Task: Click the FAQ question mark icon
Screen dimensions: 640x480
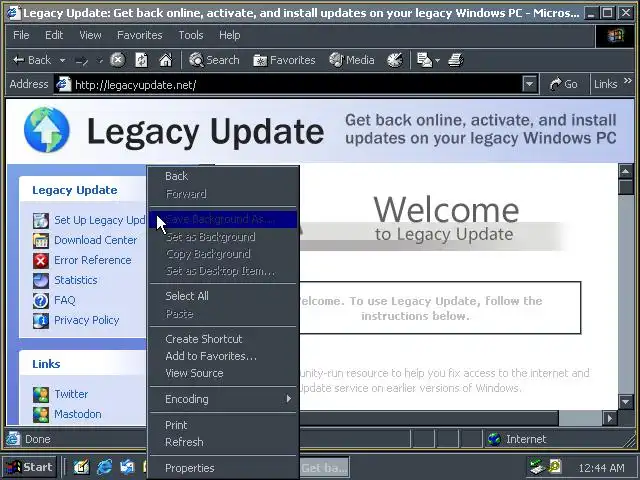Action: [41, 300]
